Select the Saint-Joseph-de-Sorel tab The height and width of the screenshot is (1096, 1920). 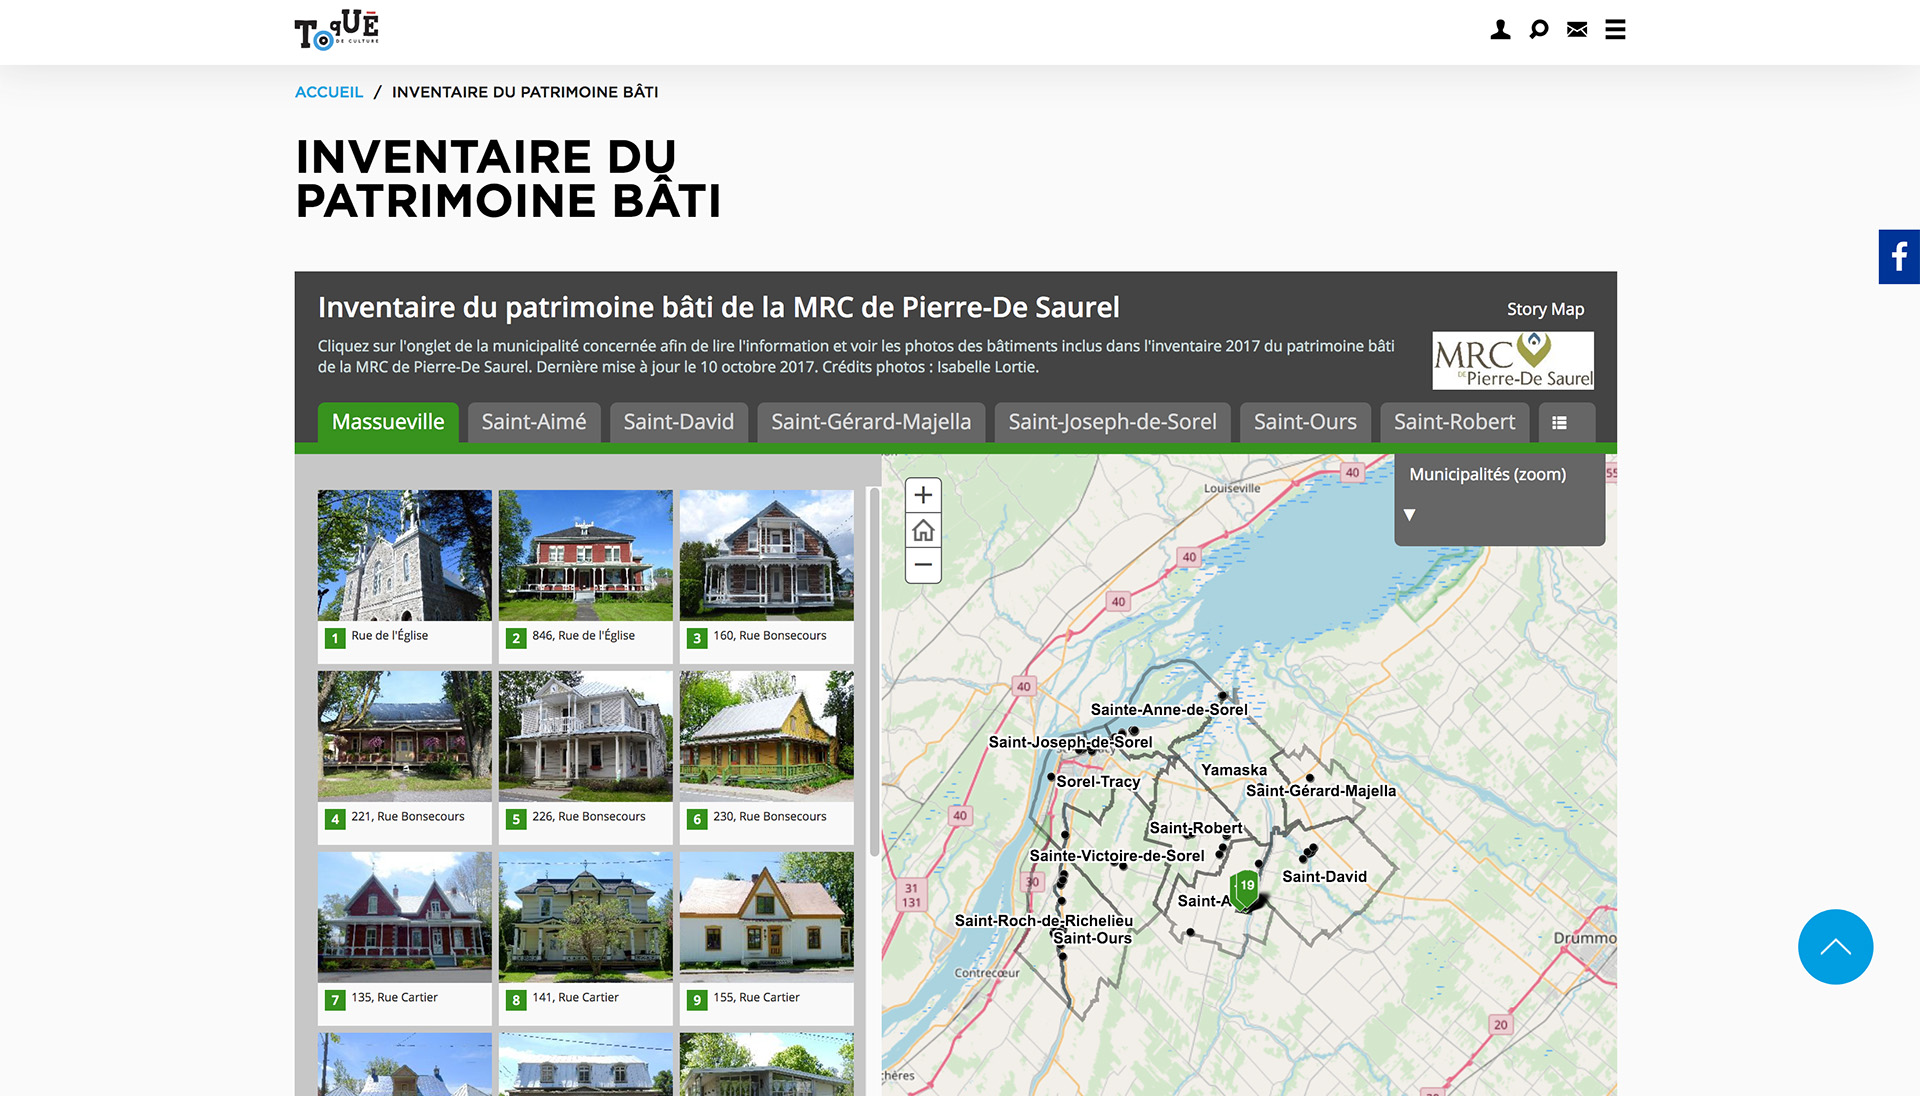click(1112, 422)
